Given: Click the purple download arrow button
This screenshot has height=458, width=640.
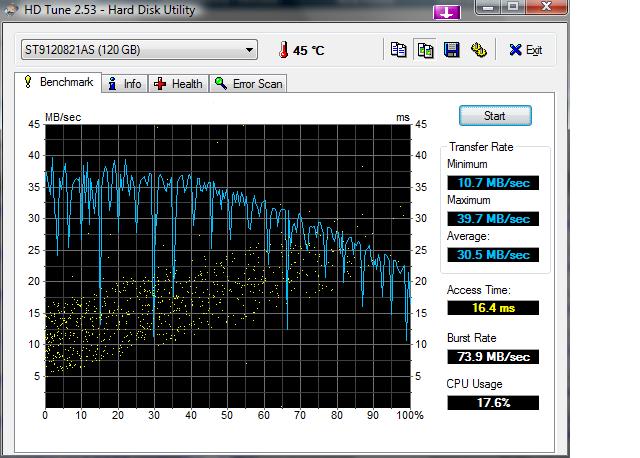Looking at the screenshot, I should (x=447, y=13).
